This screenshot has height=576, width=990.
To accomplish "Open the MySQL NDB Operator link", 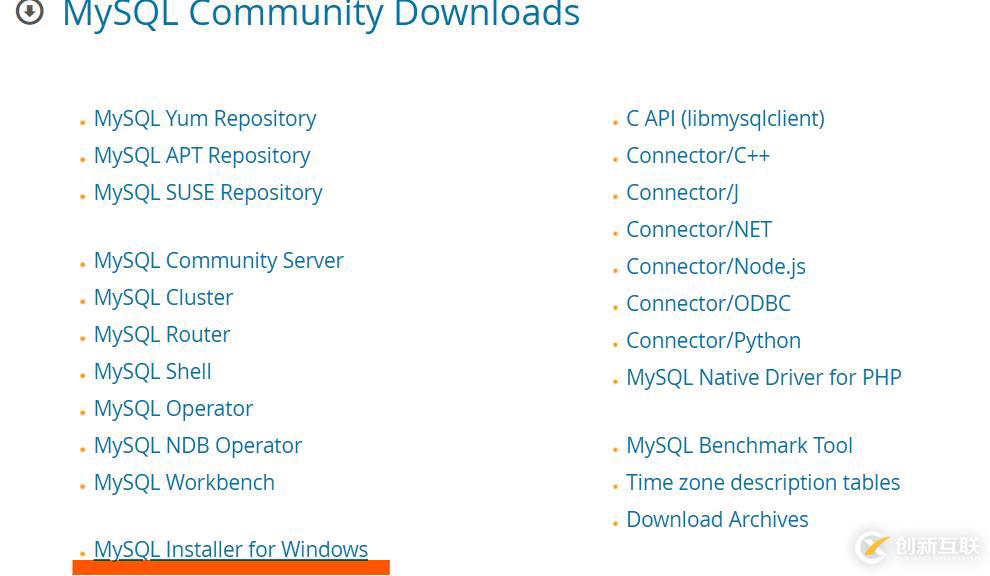I will tap(198, 446).
